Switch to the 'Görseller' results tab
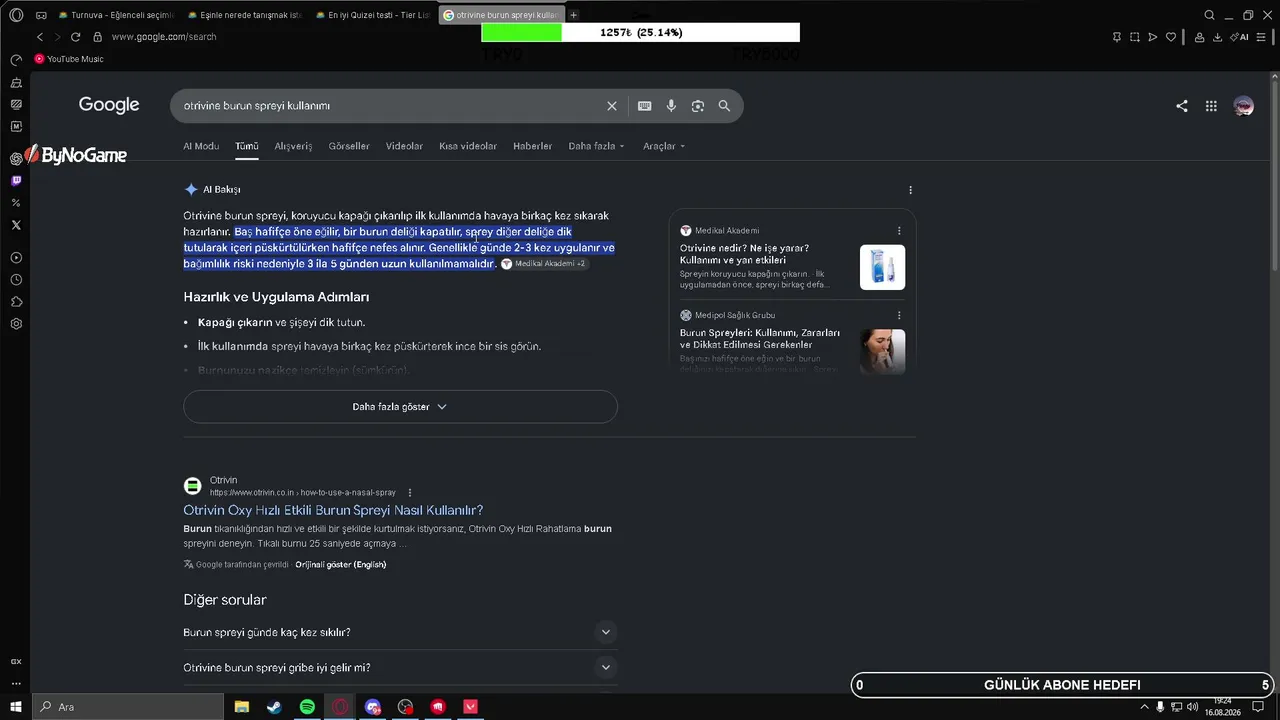This screenshot has height=720, width=1280. coord(349,146)
